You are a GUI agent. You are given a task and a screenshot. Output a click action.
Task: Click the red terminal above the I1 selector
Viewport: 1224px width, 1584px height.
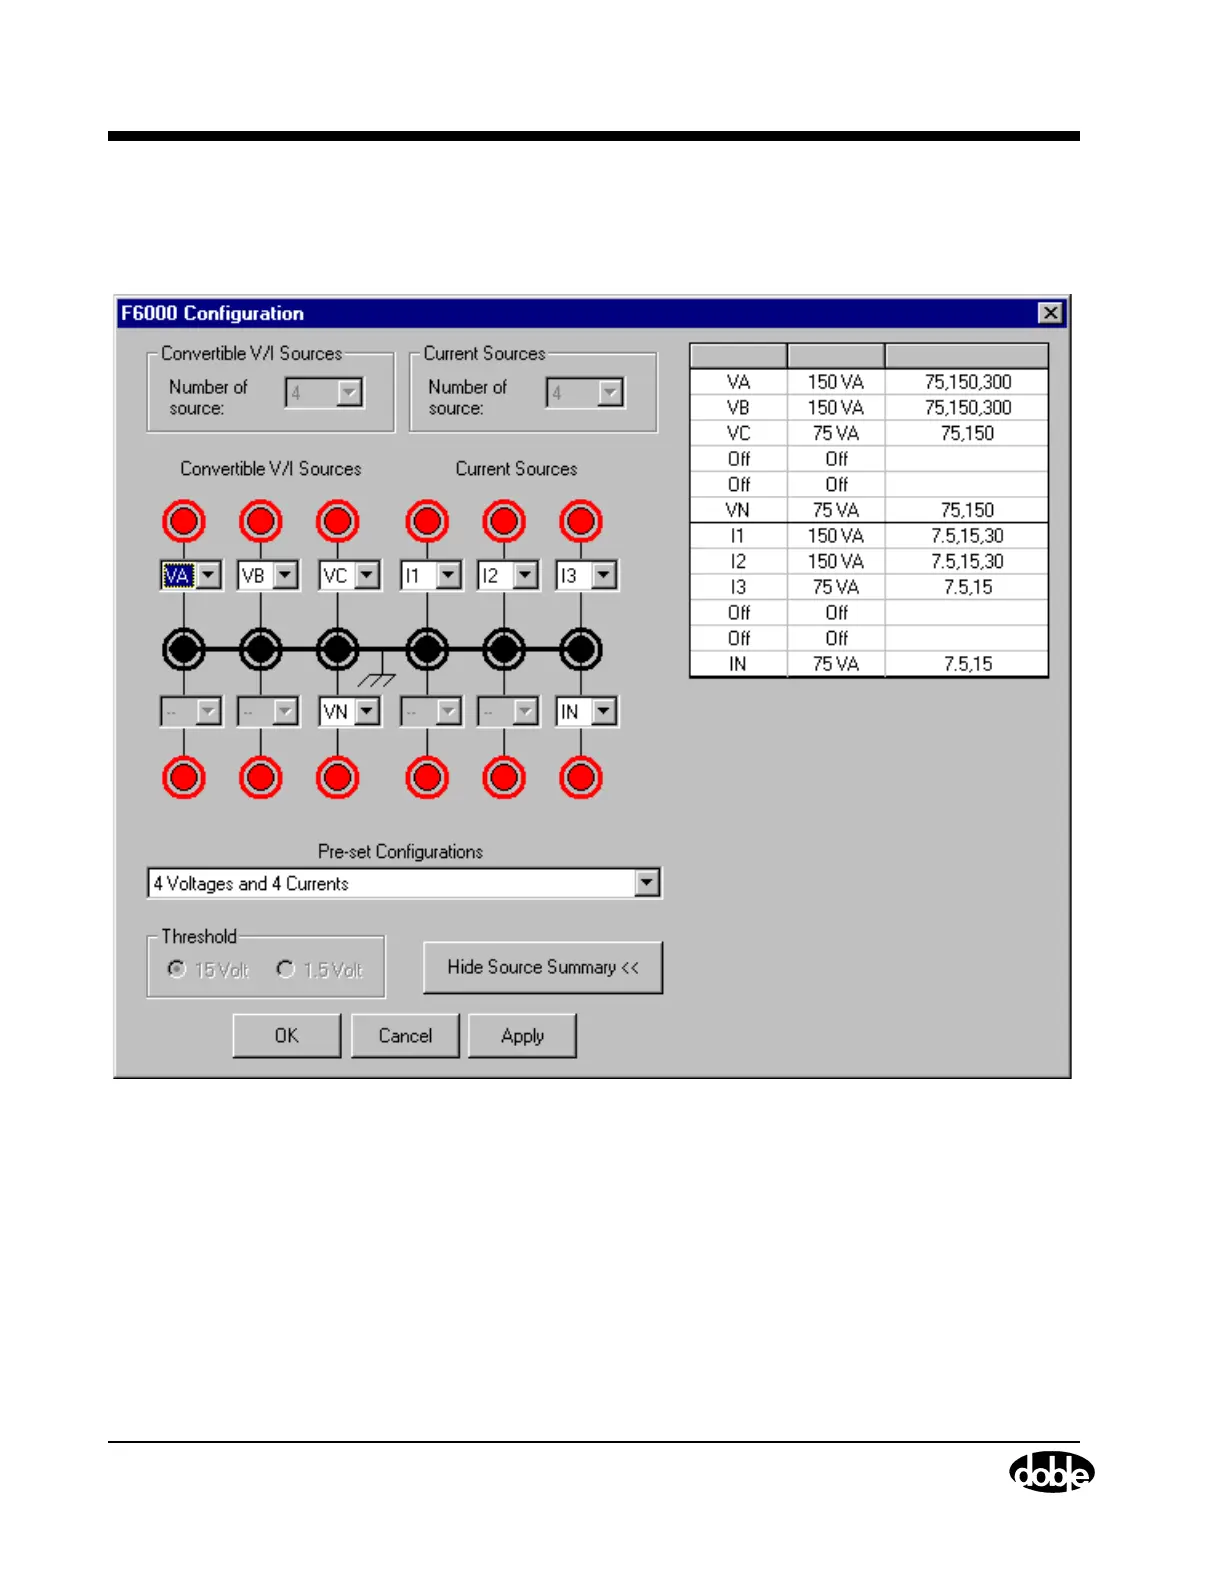[427, 521]
